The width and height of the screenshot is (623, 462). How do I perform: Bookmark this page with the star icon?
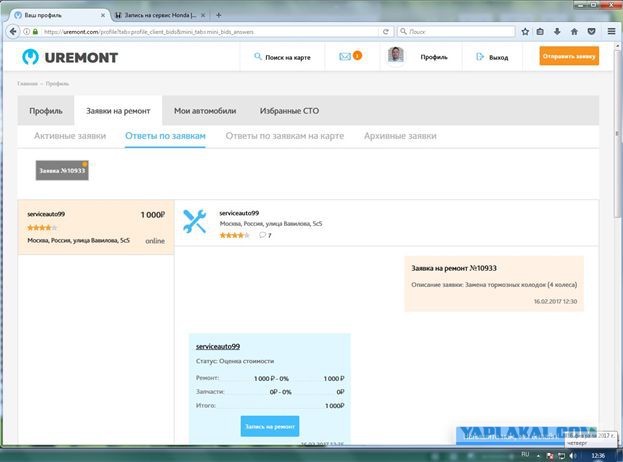pyautogui.click(x=525, y=31)
